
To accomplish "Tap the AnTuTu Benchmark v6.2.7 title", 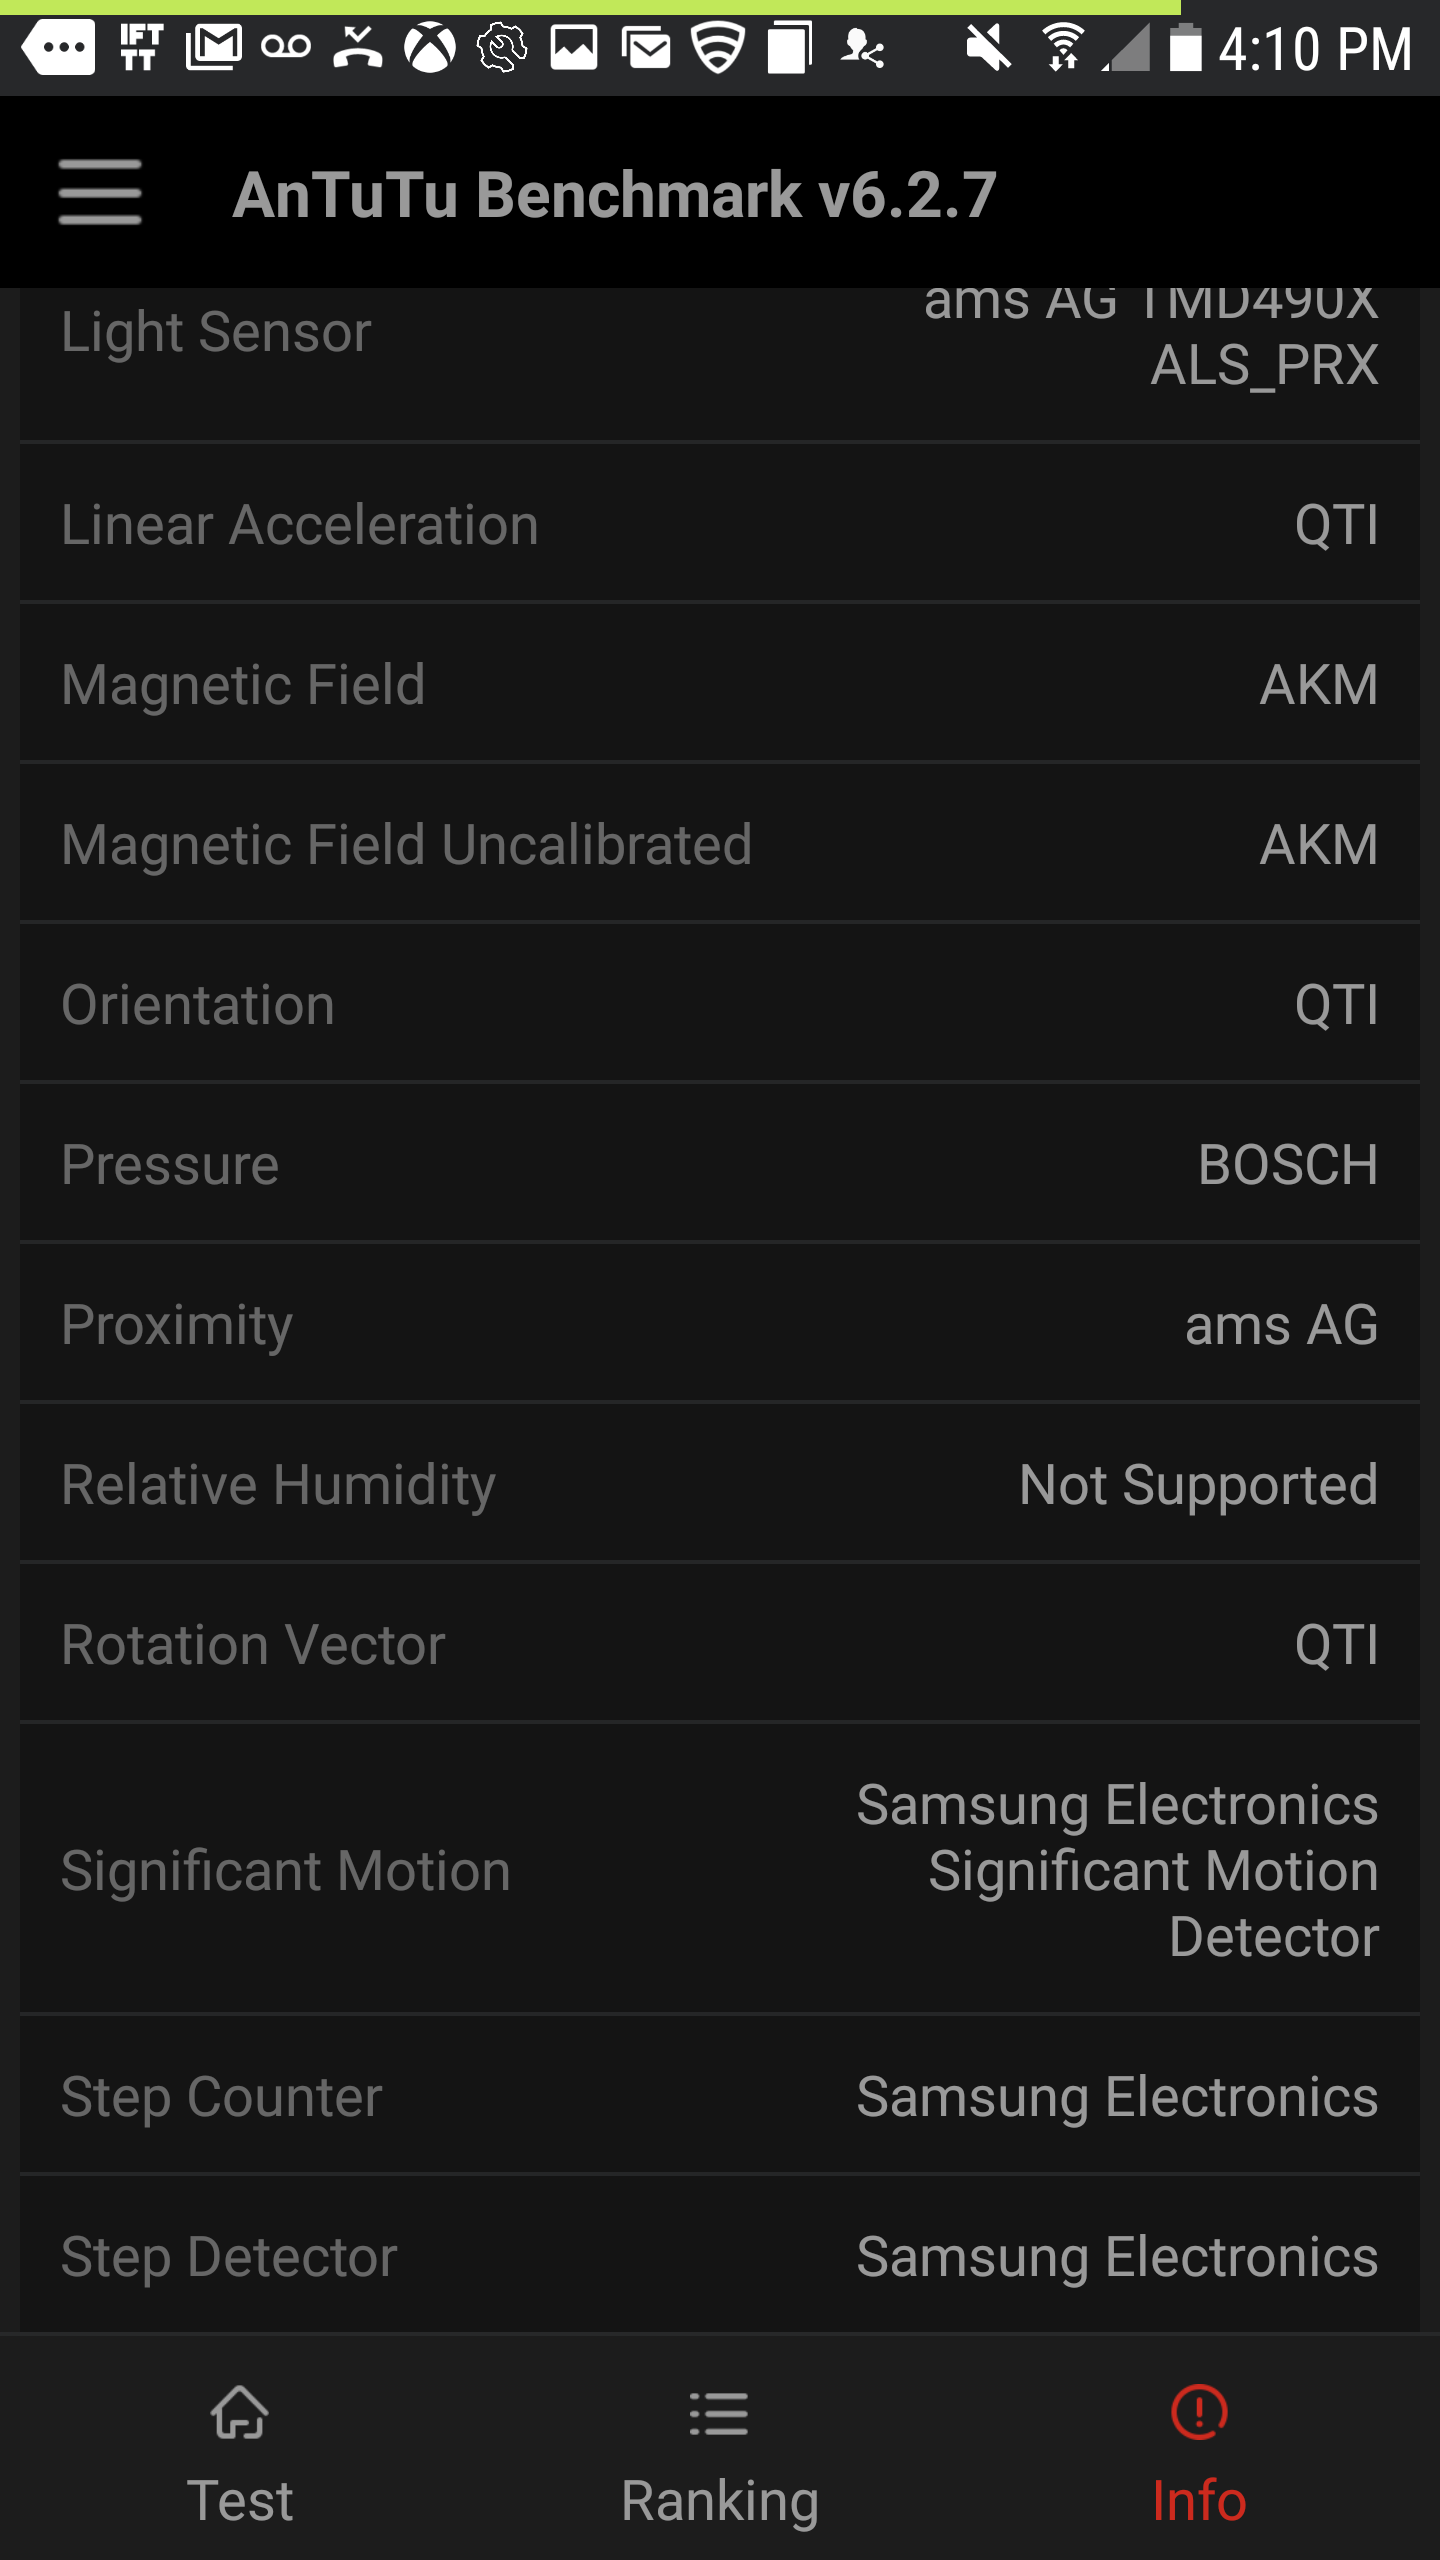I will (x=614, y=194).
